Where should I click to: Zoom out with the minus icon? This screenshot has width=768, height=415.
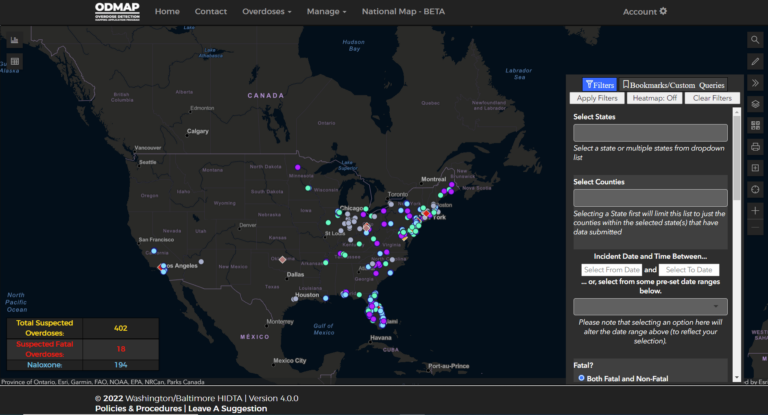point(755,228)
